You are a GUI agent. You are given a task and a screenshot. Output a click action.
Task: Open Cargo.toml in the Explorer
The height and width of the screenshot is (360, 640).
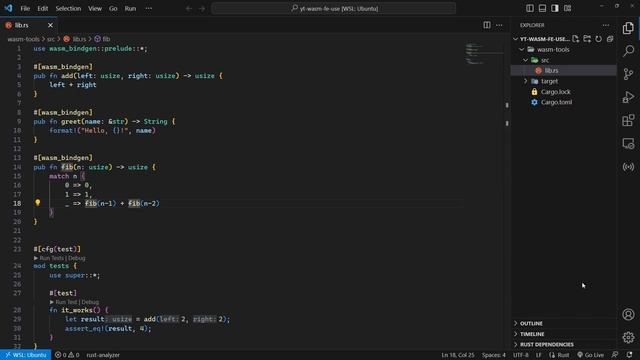[x=556, y=102]
